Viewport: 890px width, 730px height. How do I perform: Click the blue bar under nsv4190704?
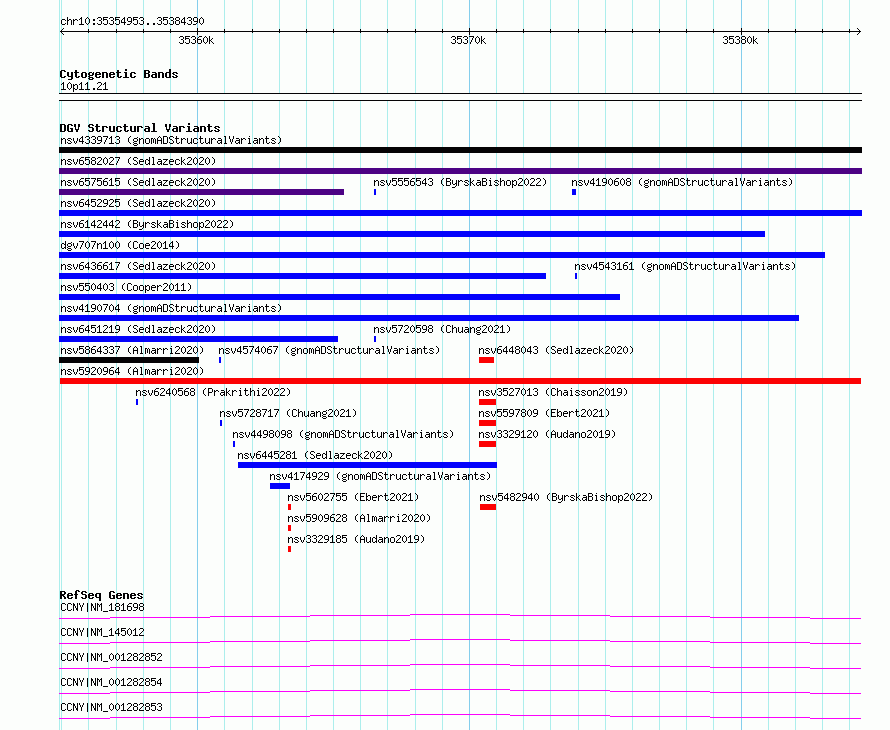(429, 318)
